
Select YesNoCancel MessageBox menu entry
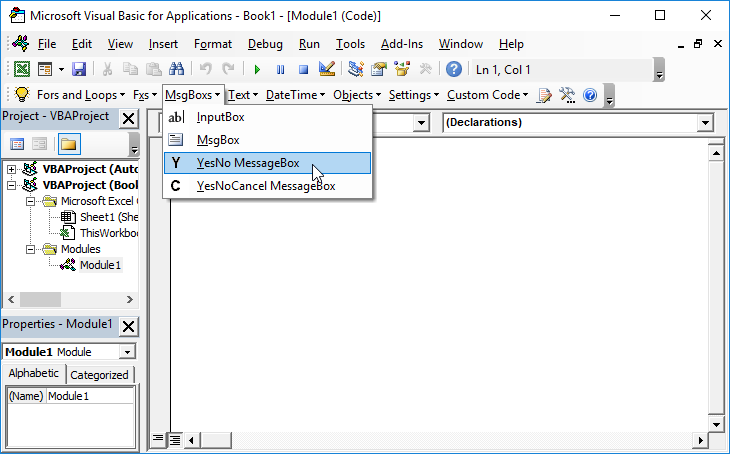point(266,186)
